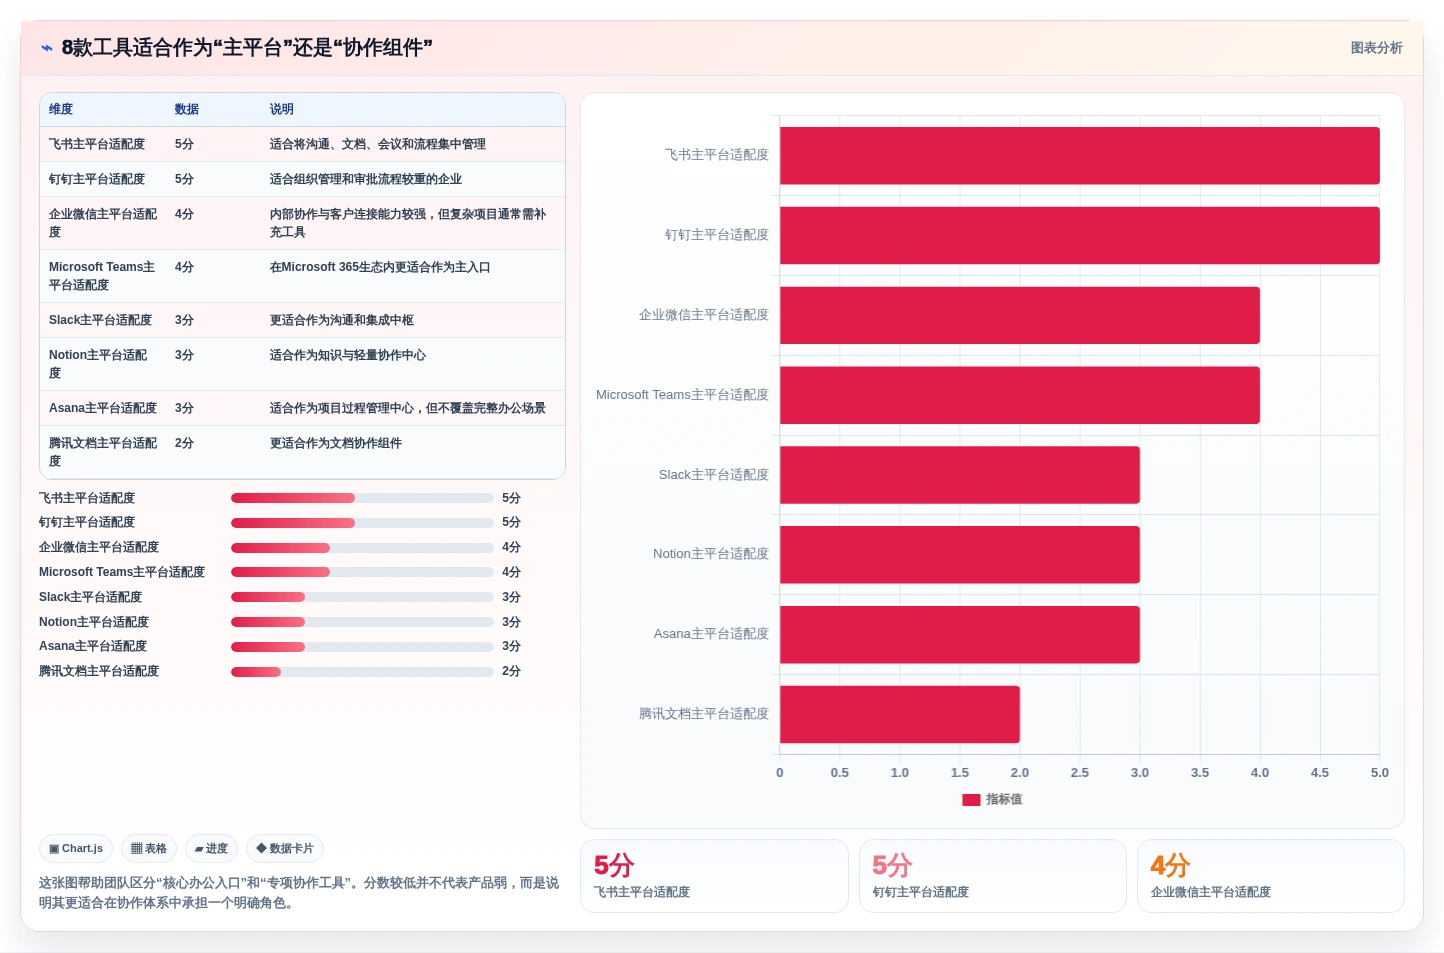
Task: Click the Notion主平台适配度 chart bar
Action: (960, 554)
